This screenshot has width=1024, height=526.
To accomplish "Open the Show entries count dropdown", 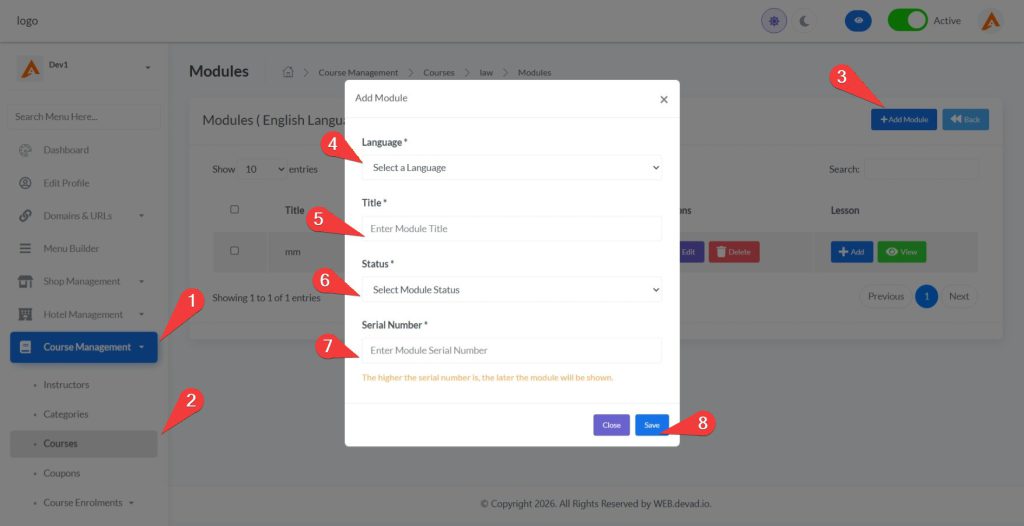I will click(264, 170).
